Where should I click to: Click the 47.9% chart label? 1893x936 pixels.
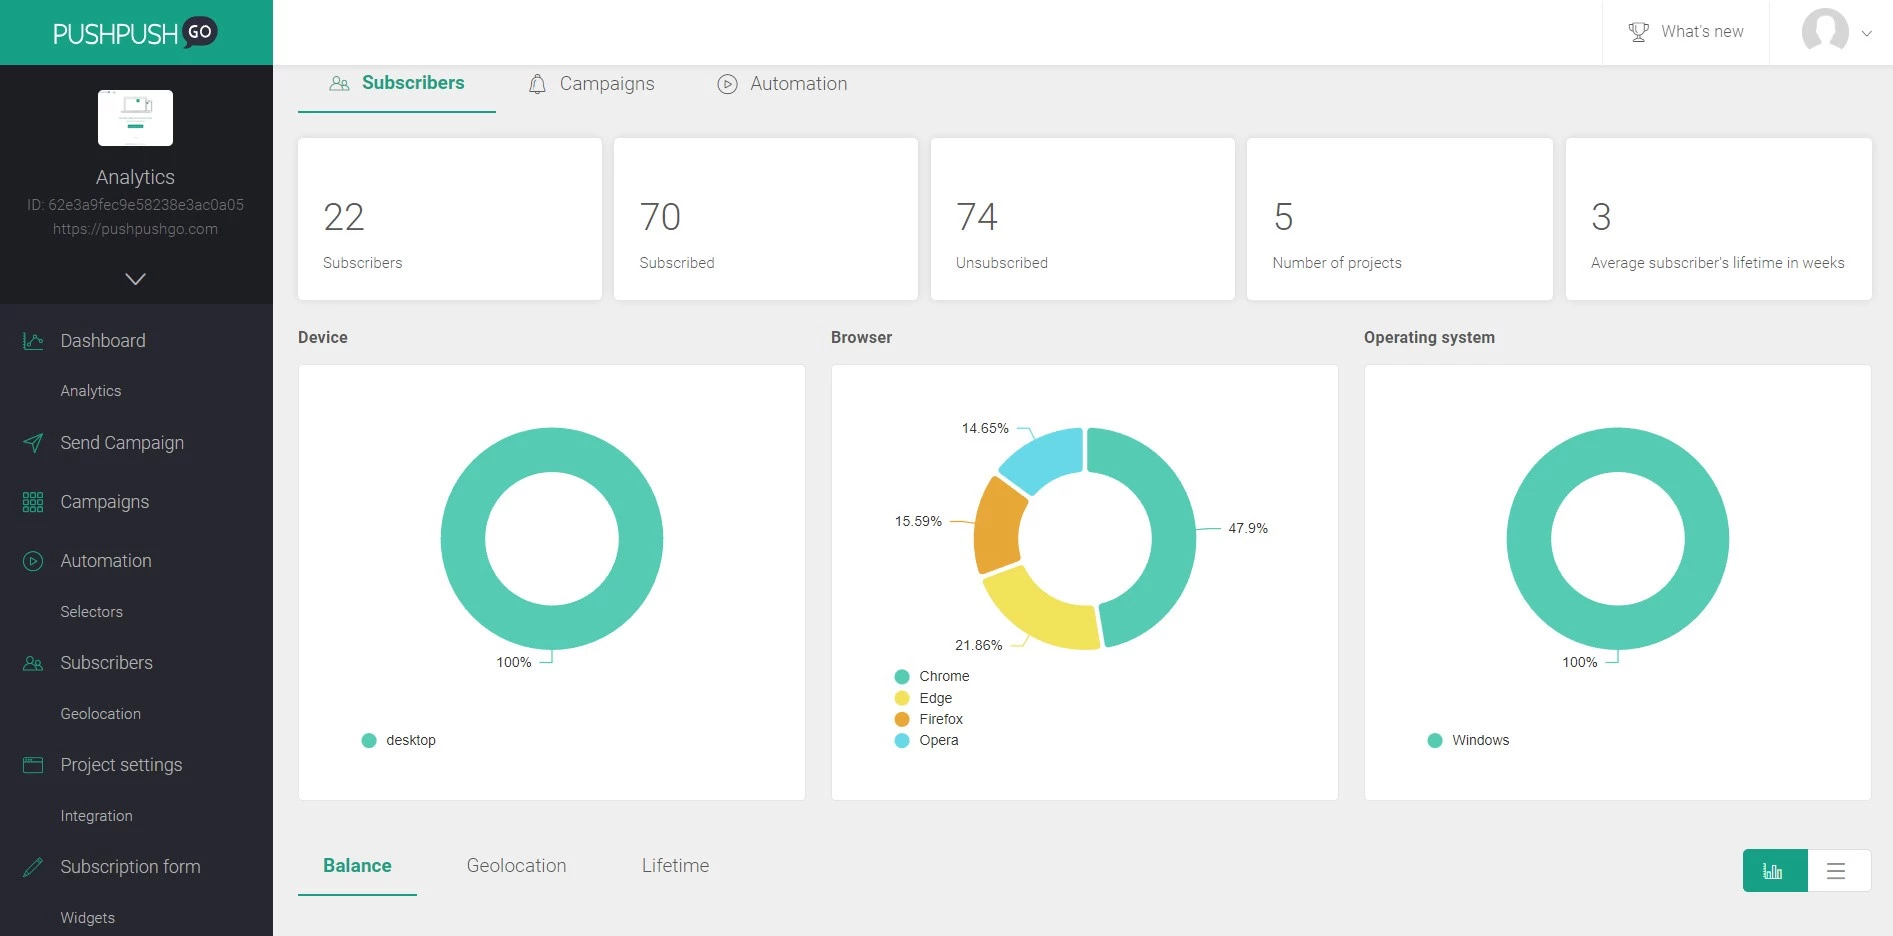(1248, 528)
